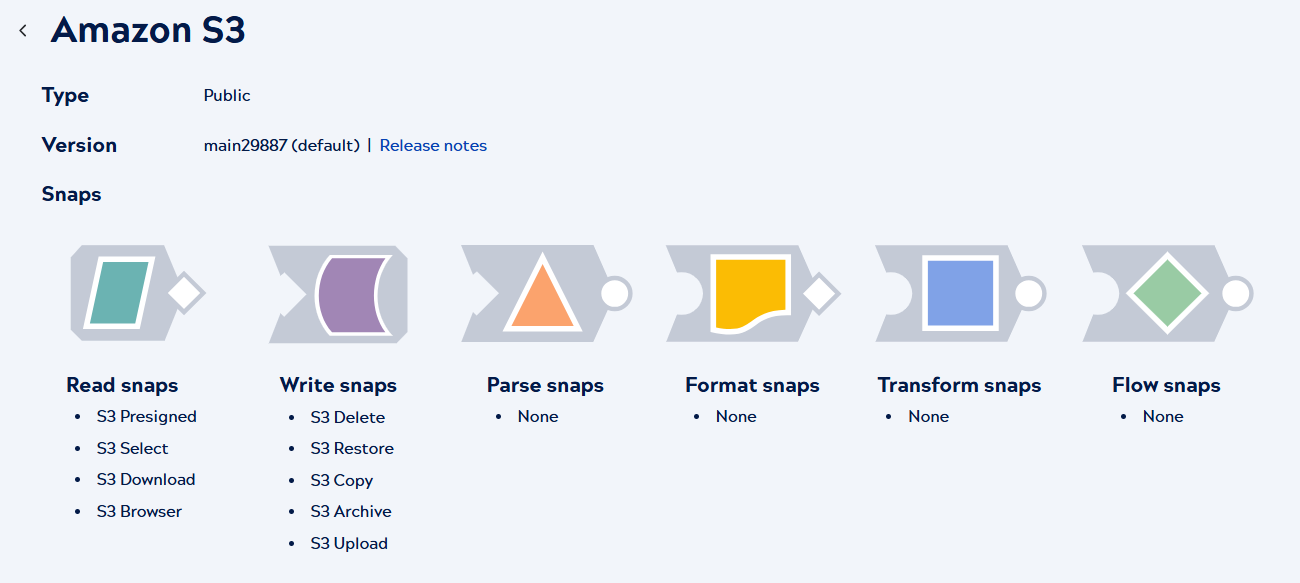This screenshot has height=583, width=1300.
Task: Open the Release notes link
Action: pos(433,146)
